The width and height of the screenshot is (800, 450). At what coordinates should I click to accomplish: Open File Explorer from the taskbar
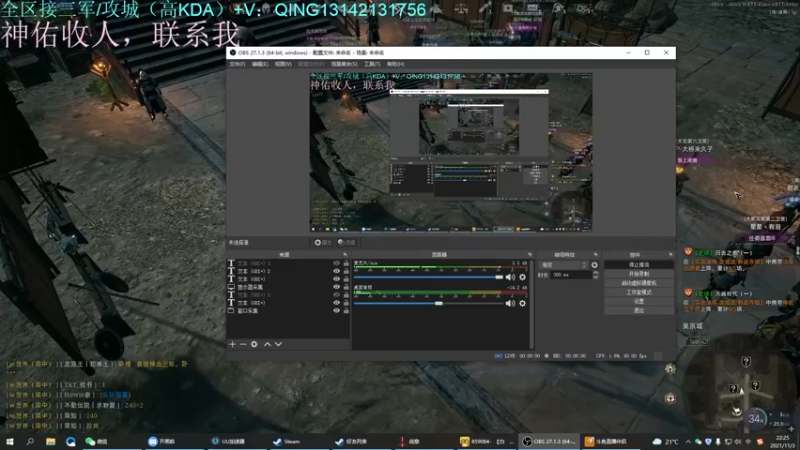[51, 441]
